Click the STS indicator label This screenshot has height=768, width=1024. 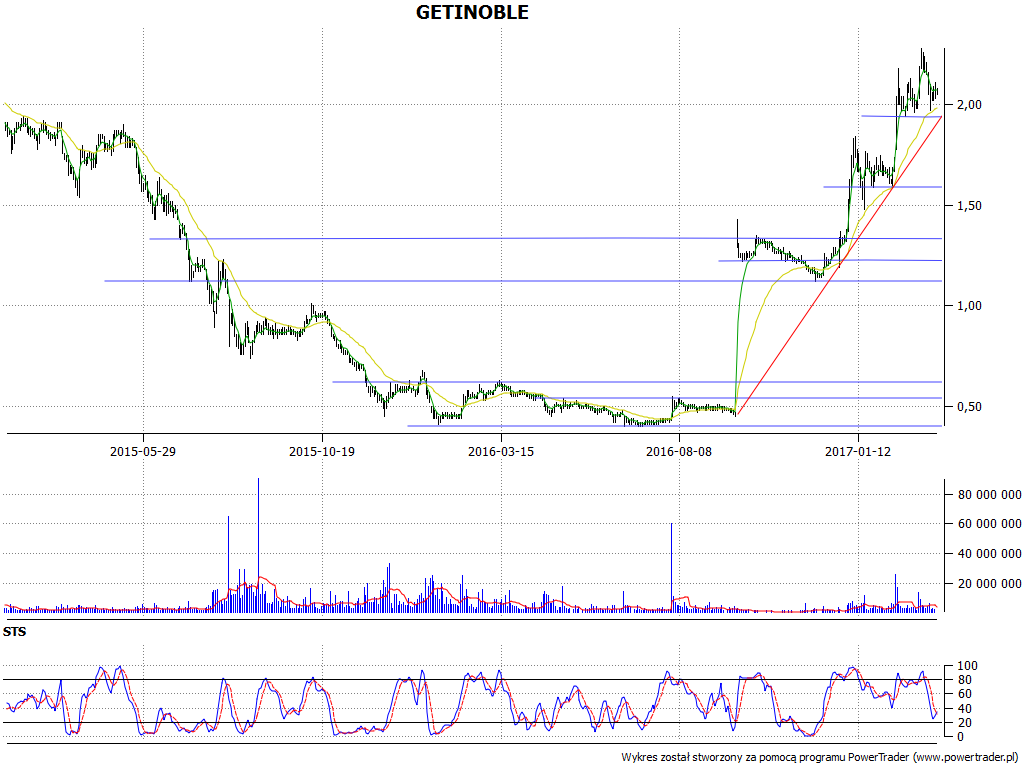[14, 632]
